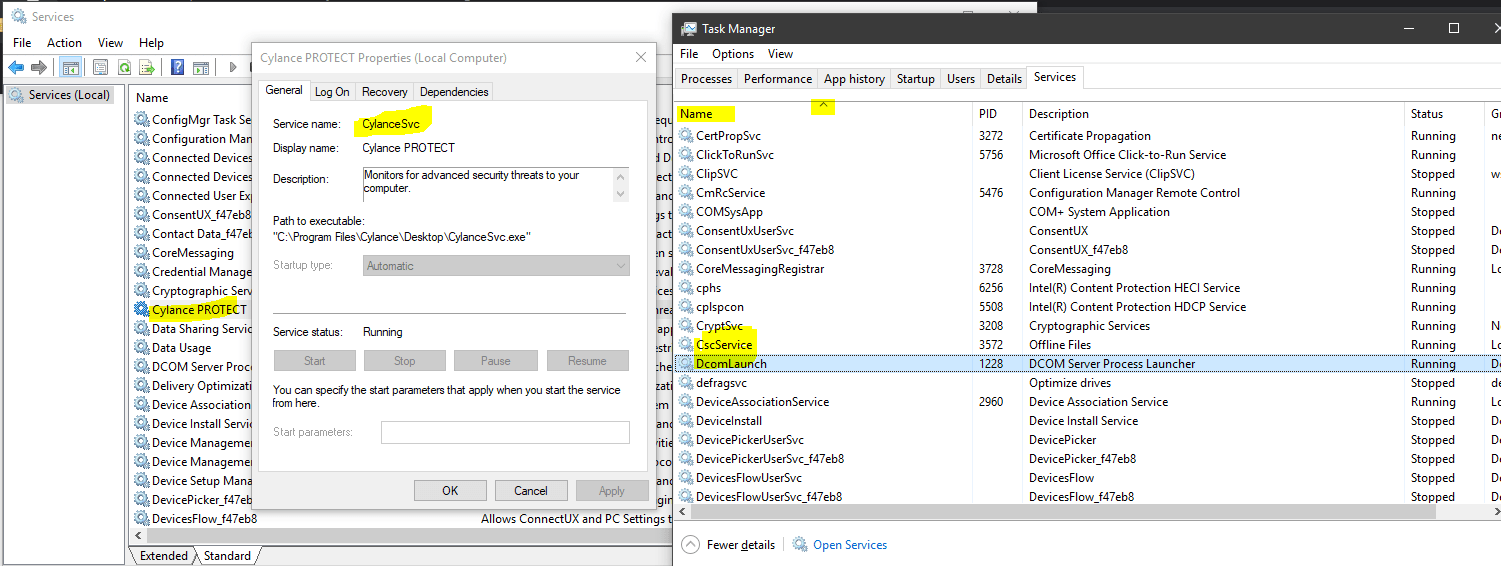Click the Services window title bar gear icon
This screenshot has height=566, width=1501.
[x=18, y=16]
